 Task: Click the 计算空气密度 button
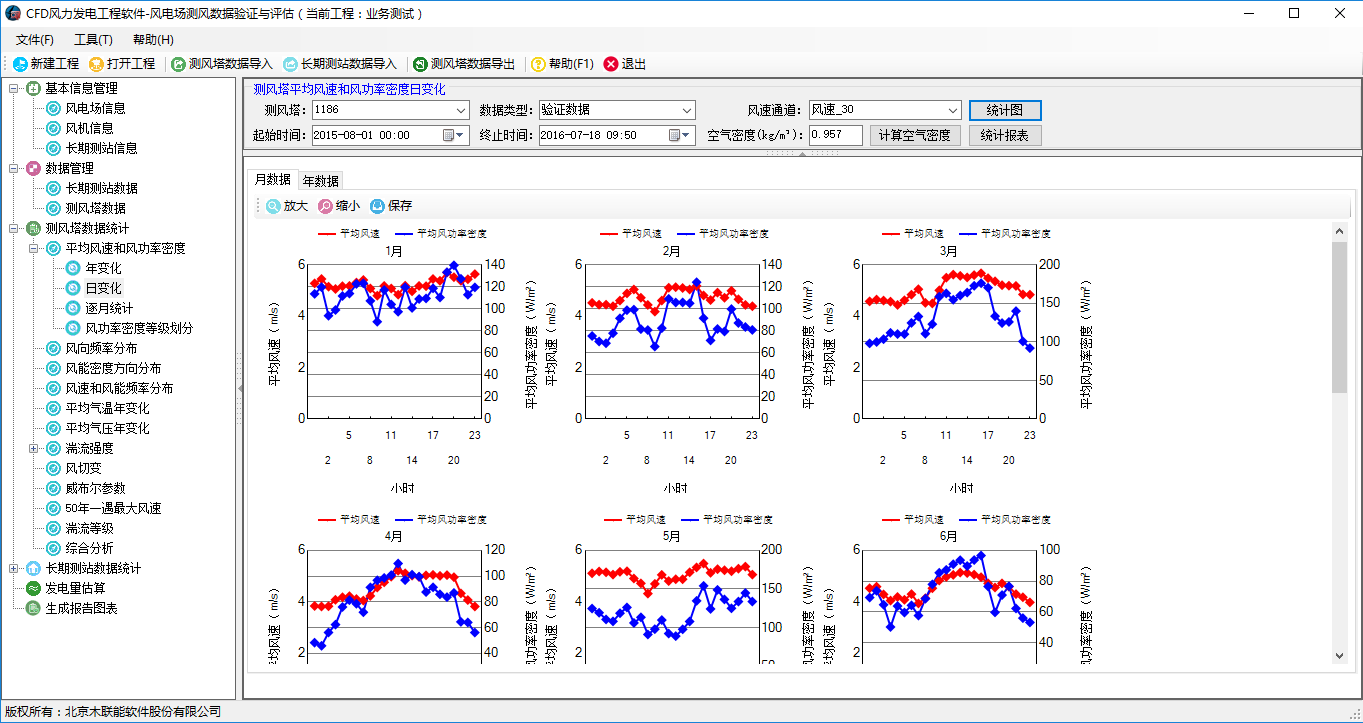(x=914, y=135)
